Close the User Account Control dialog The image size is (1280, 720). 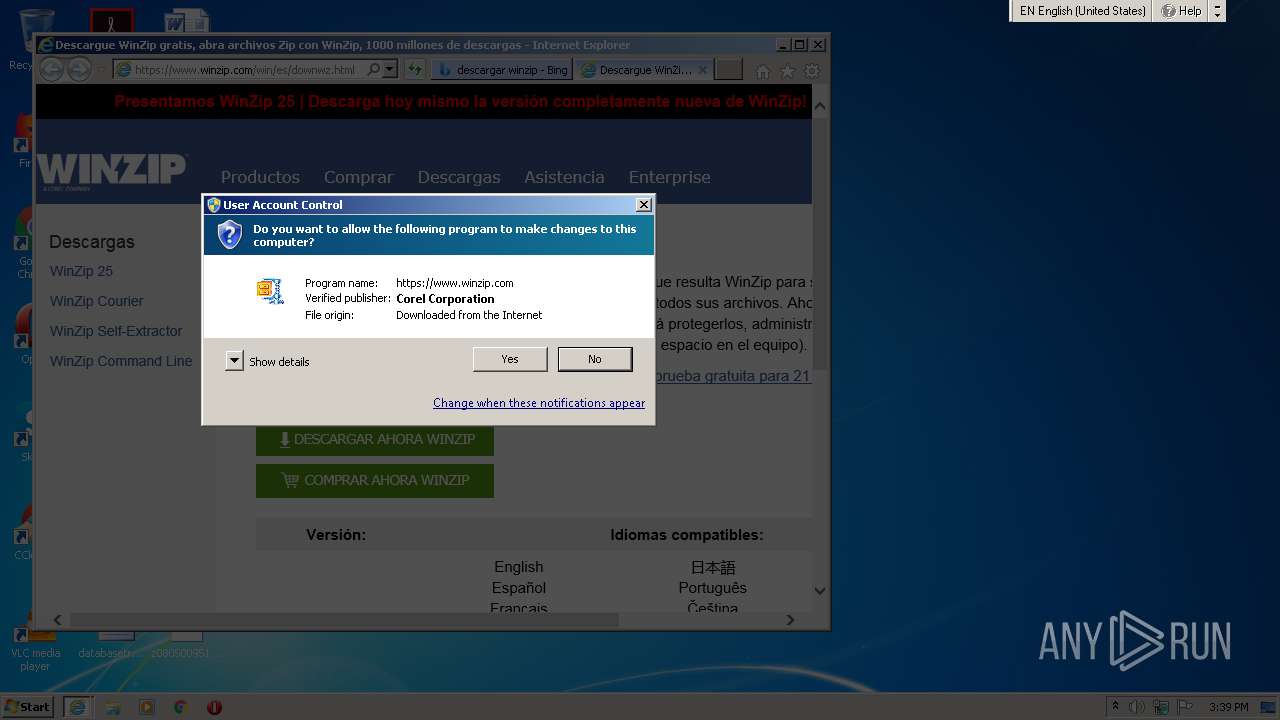(644, 204)
